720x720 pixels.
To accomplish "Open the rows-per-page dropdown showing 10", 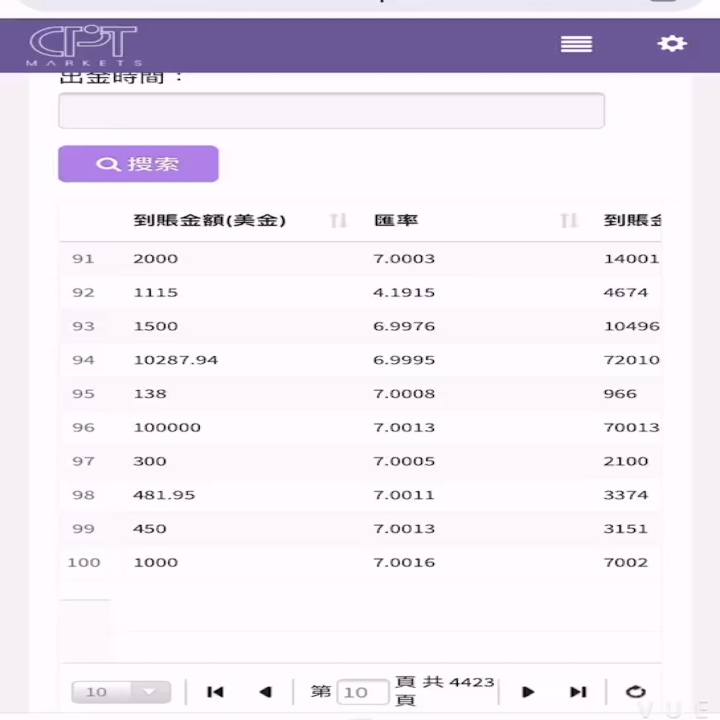I will (121, 692).
